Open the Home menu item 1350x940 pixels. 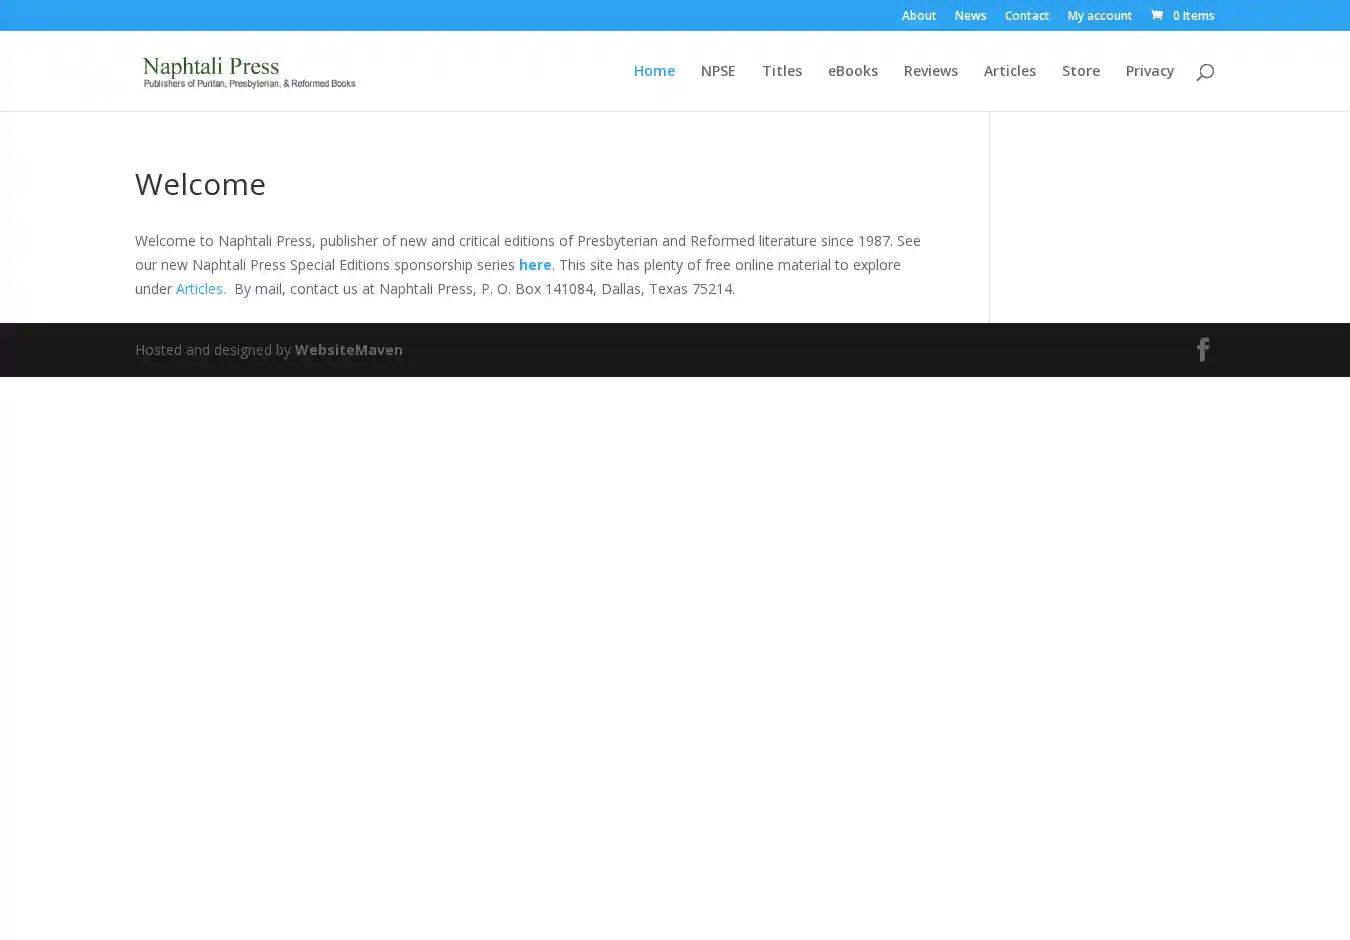coord(653,71)
